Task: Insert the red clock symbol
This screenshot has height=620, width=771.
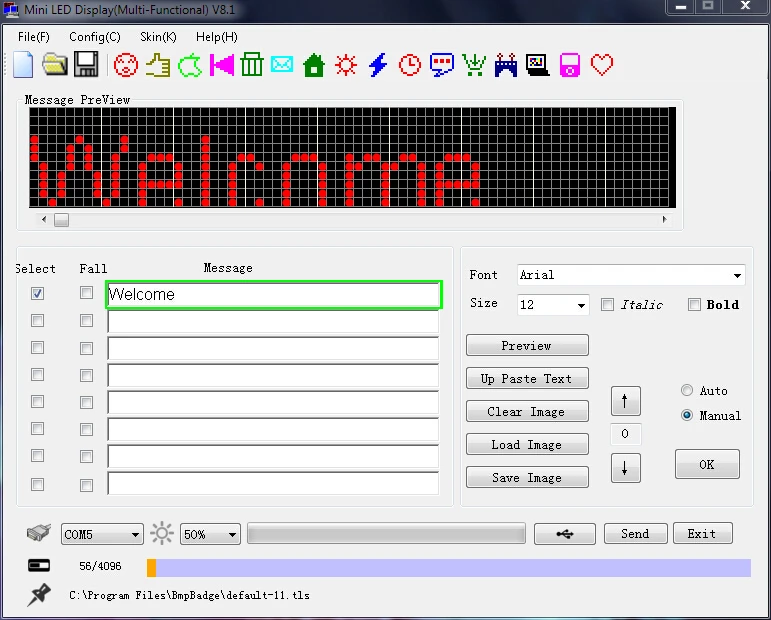Action: pos(410,65)
